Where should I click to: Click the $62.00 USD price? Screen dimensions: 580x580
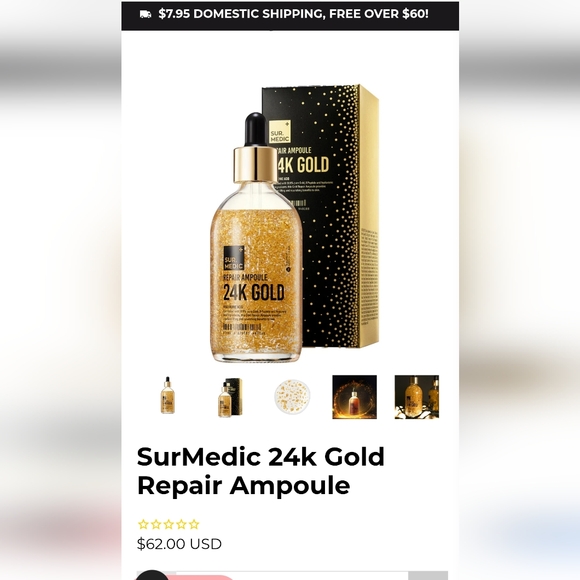coord(179,544)
